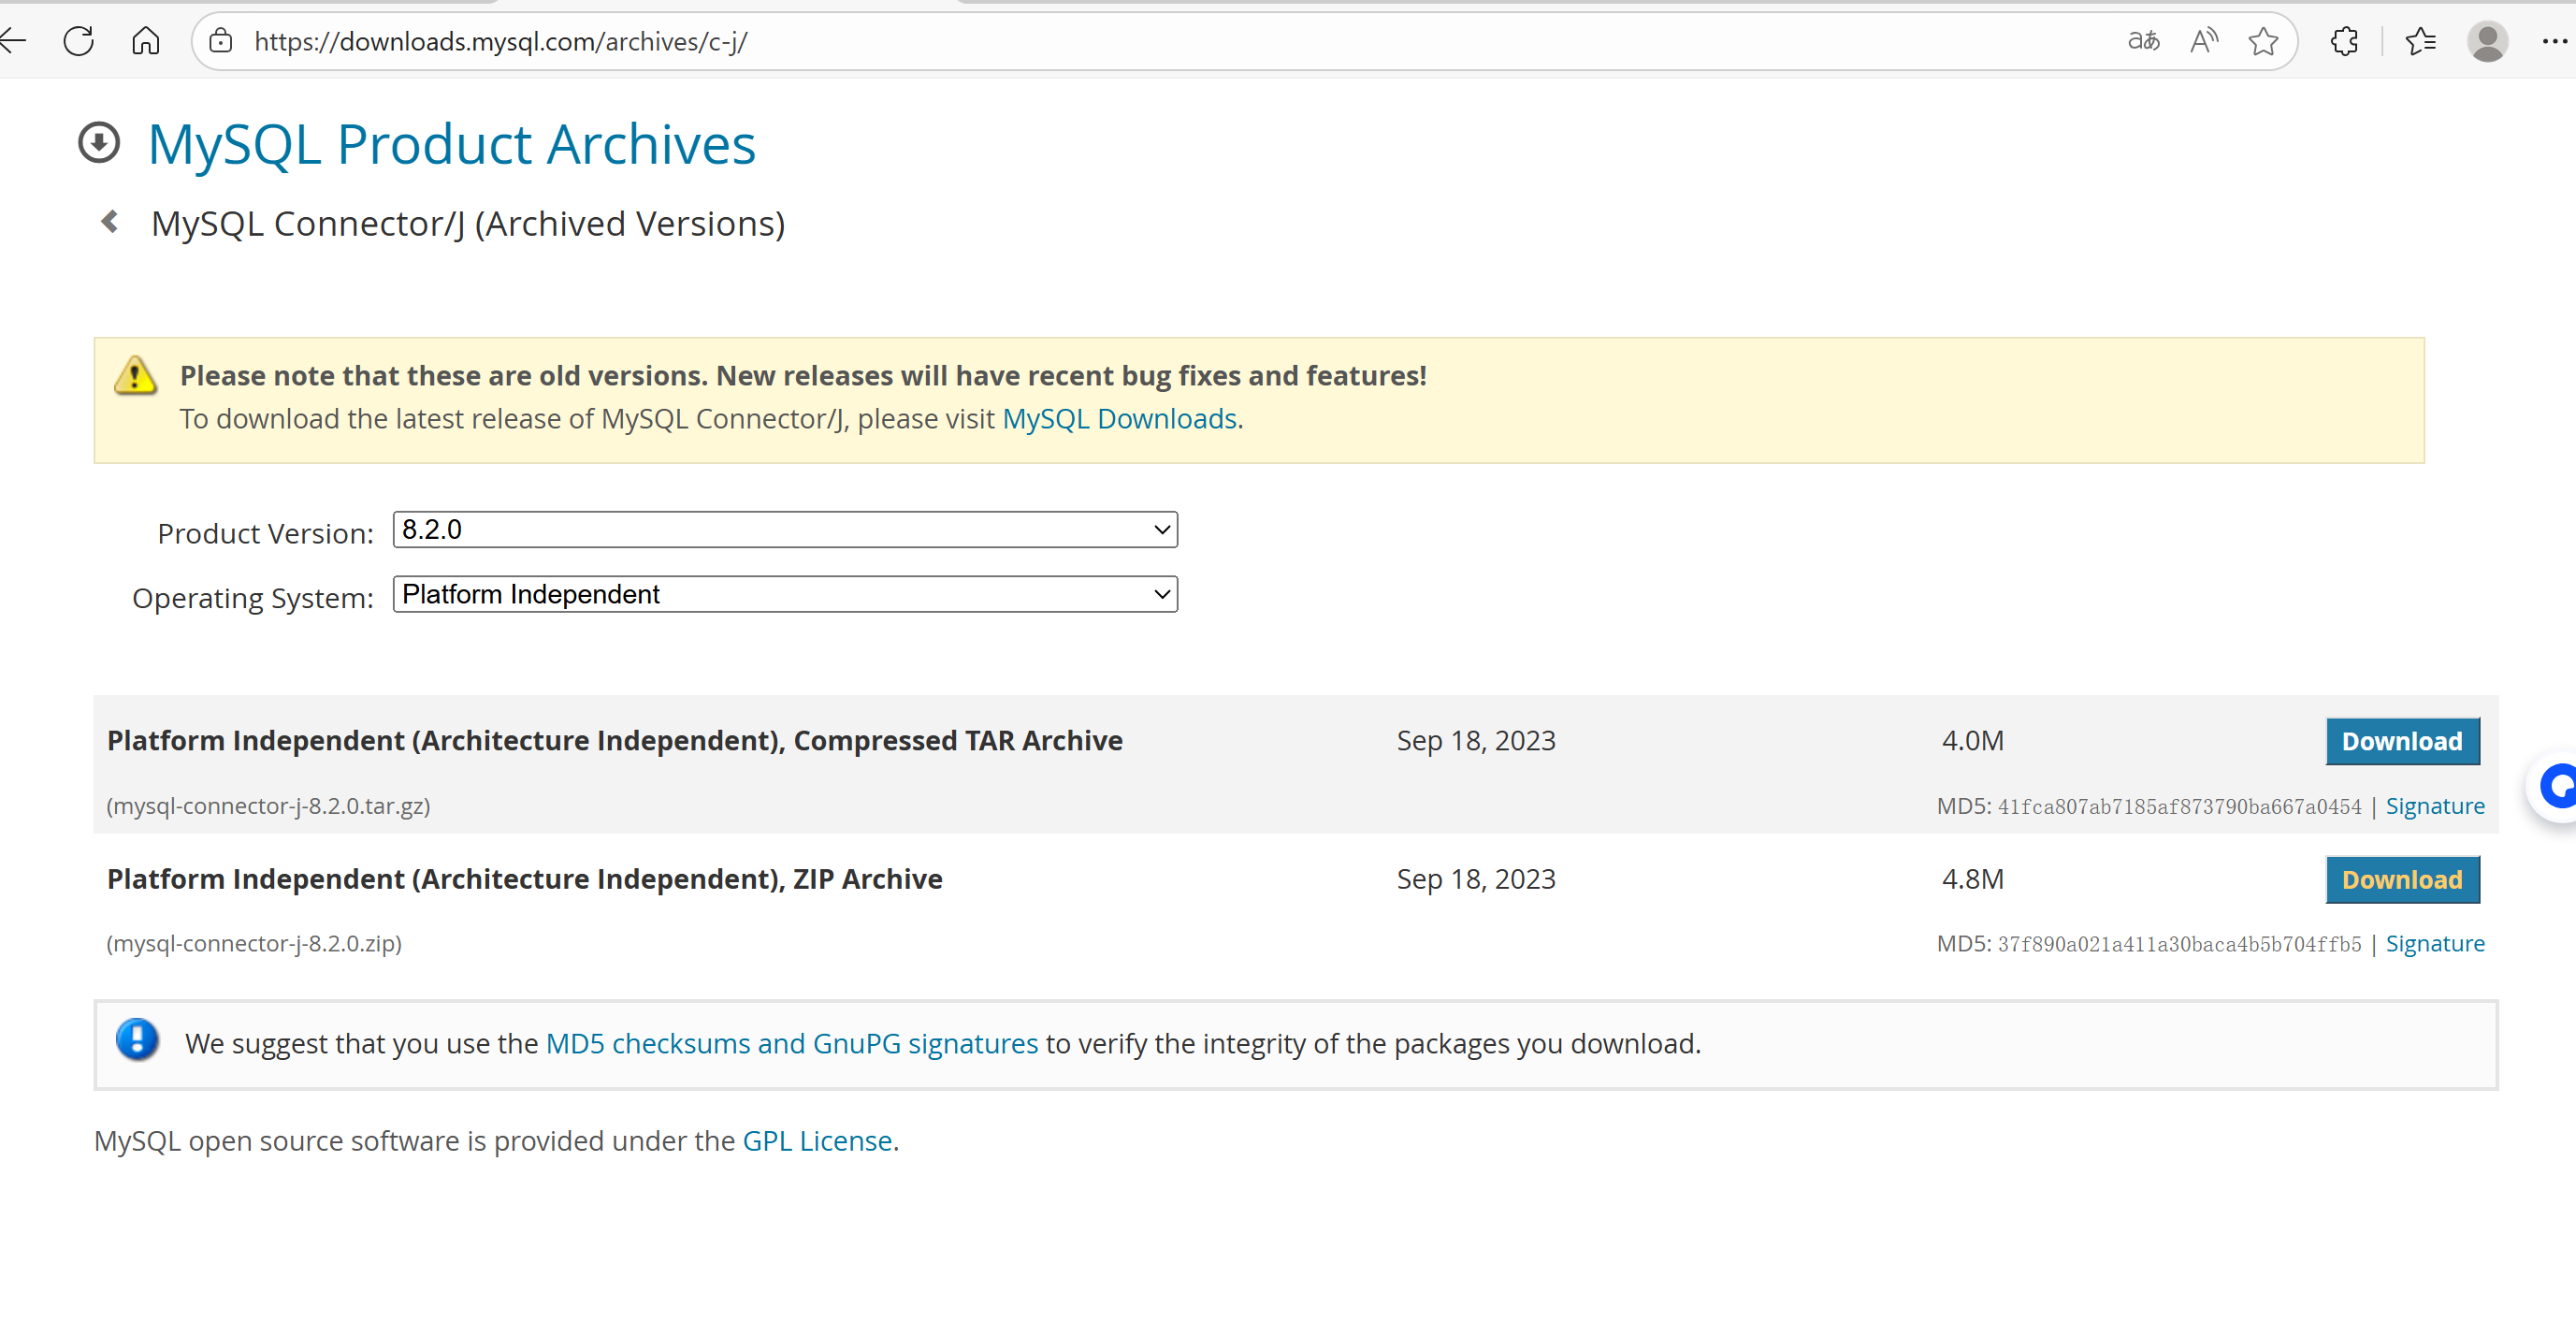2576x1321 pixels.
Task: Click the Operating System label
Action: (253, 598)
